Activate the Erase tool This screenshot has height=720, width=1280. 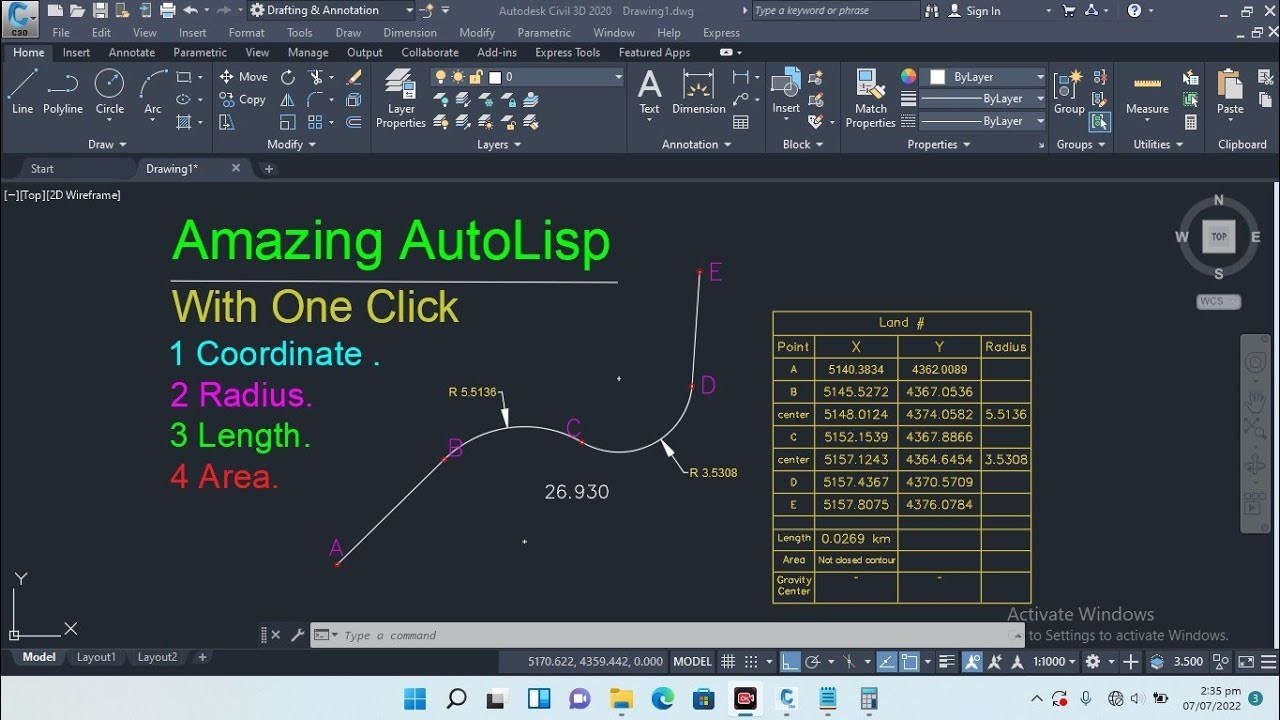click(353, 77)
